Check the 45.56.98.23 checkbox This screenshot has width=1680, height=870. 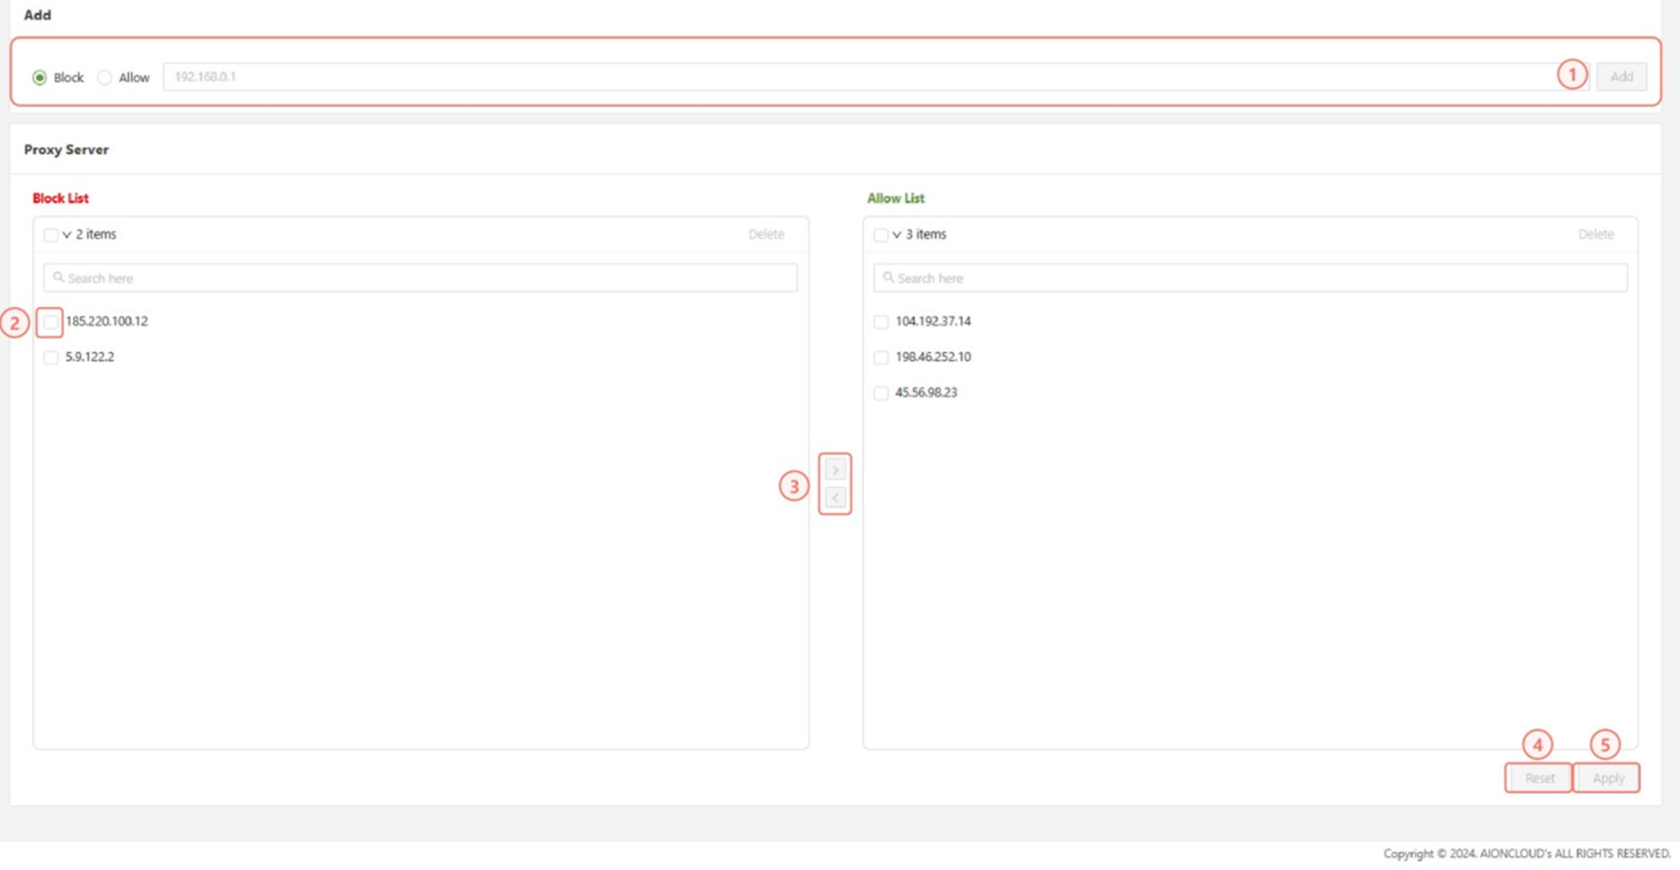pyautogui.click(x=881, y=393)
